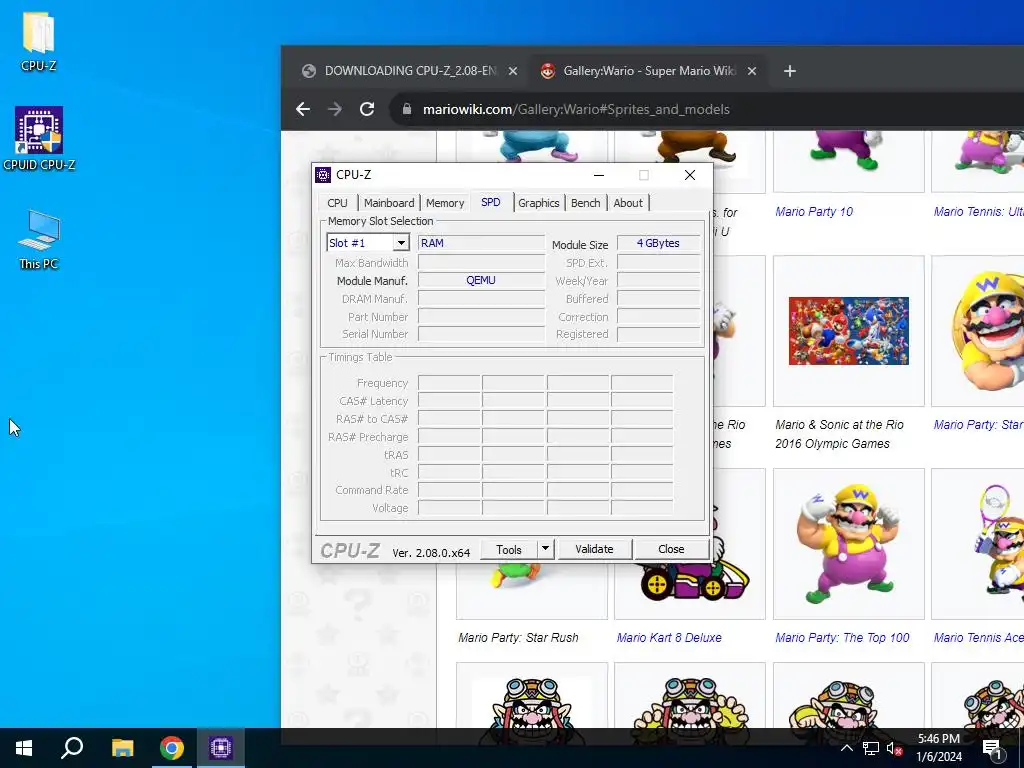Screen dimensions: 1024x768
Task: Show hidden system tray icons
Action: pos(846,748)
